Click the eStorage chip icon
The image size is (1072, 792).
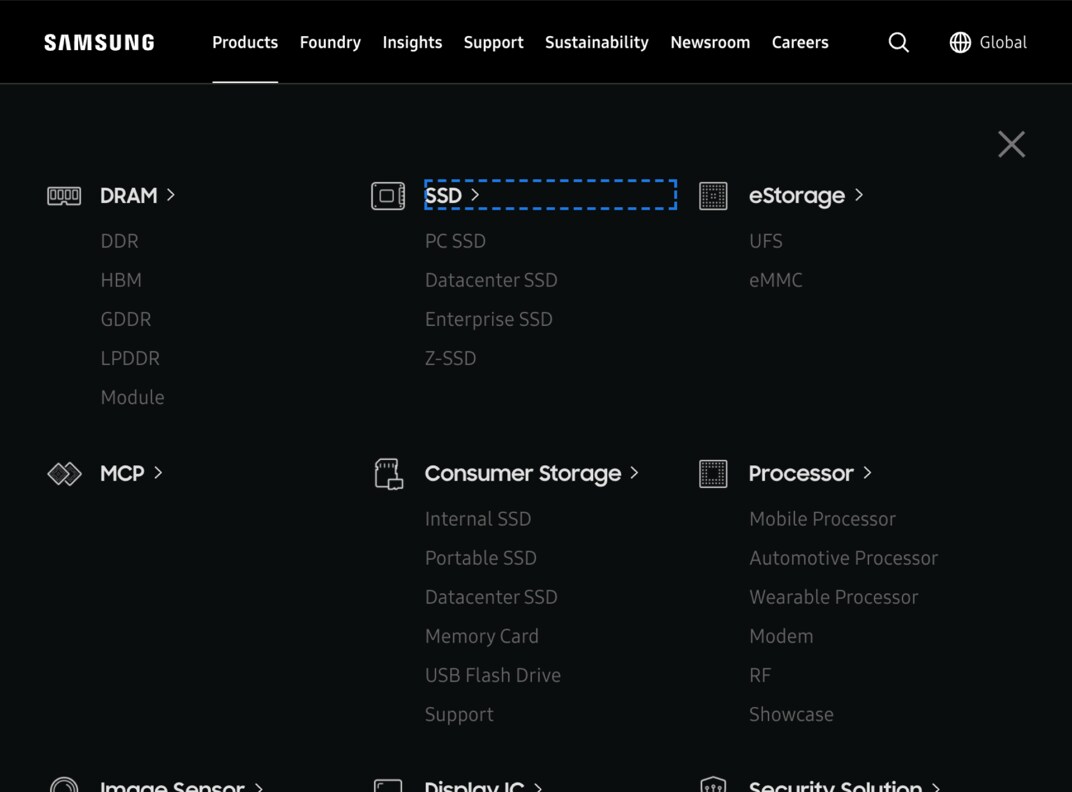[x=713, y=195]
